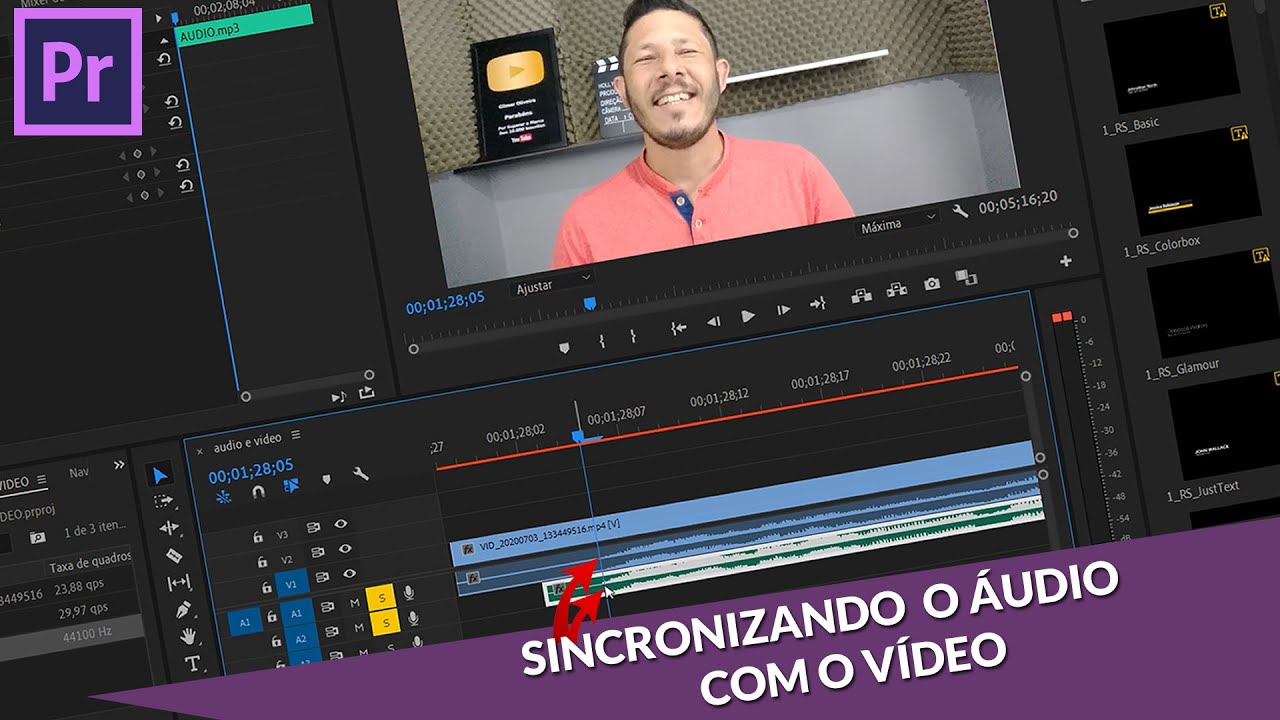Step back one frame
1280x720 pixels.
point(713,321)
